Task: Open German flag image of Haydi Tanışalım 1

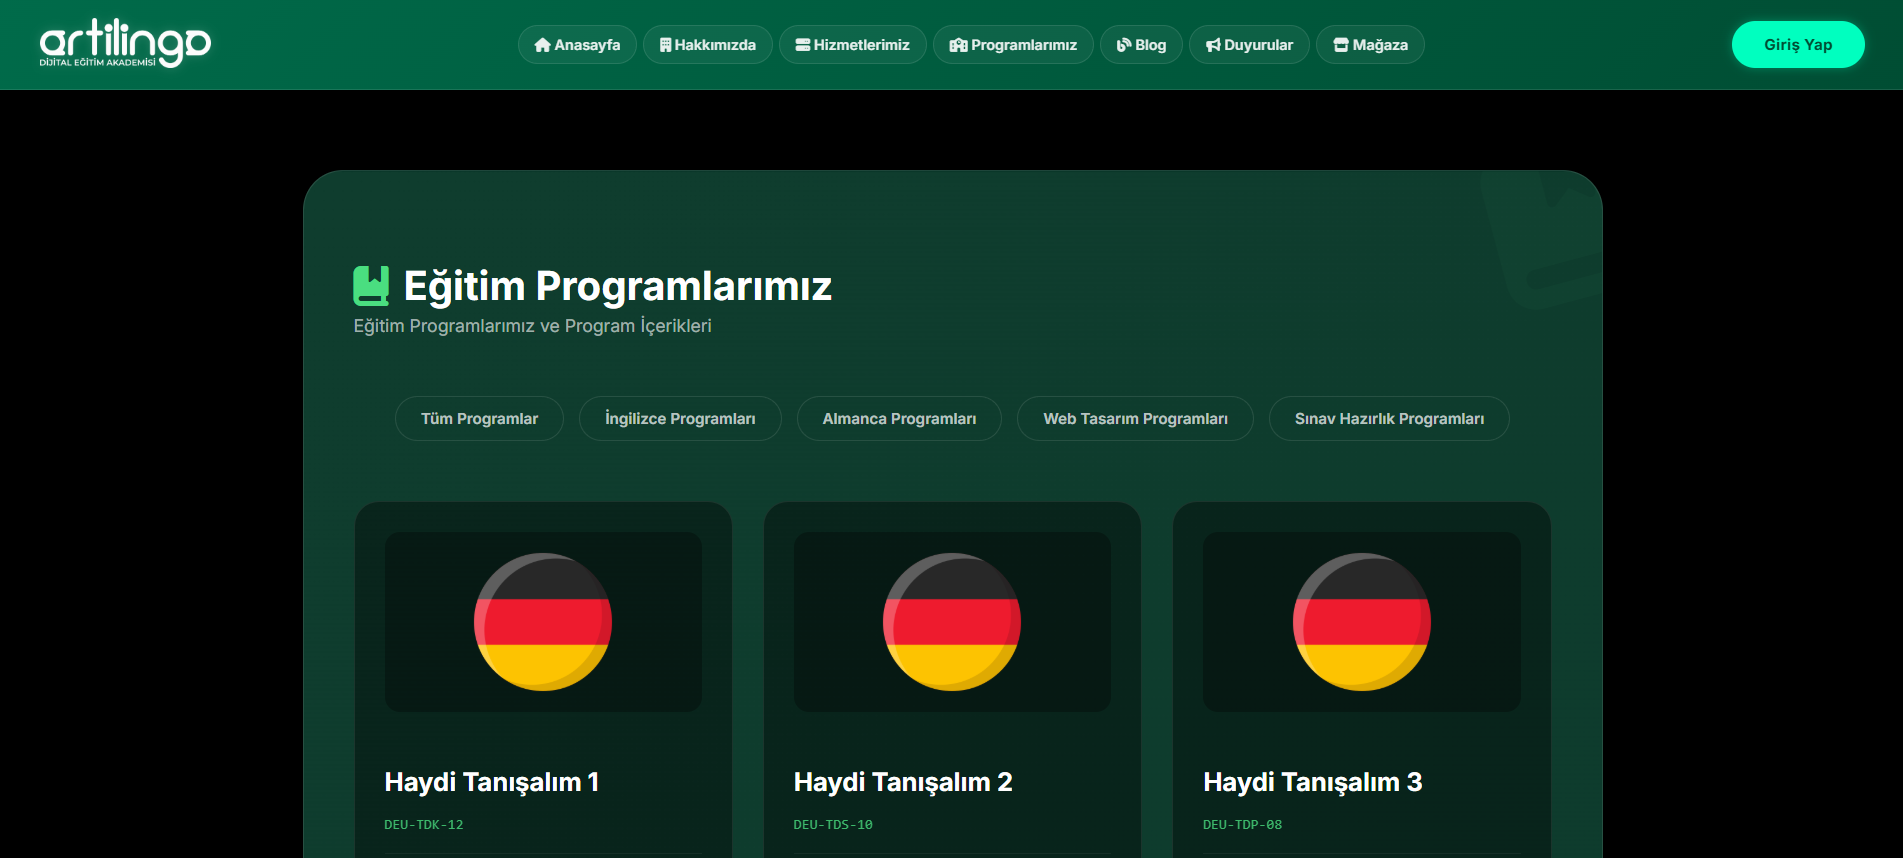Action: [x=543, y=622]
